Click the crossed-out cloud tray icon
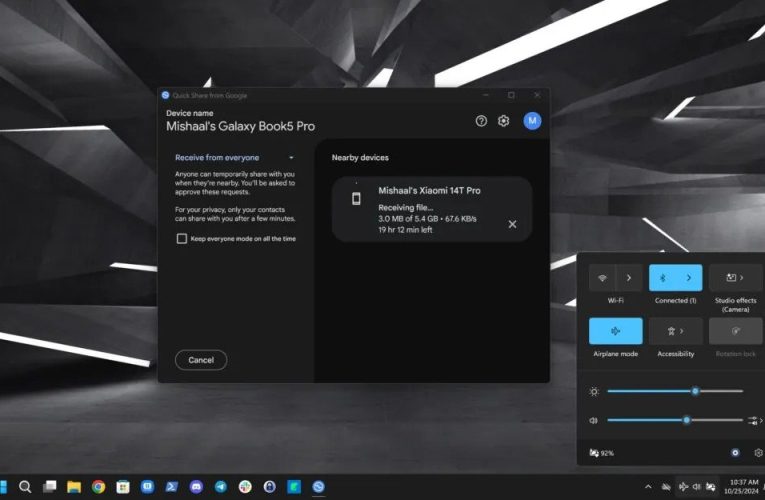This screenshot has width=765, height=500. click(666, 487)
